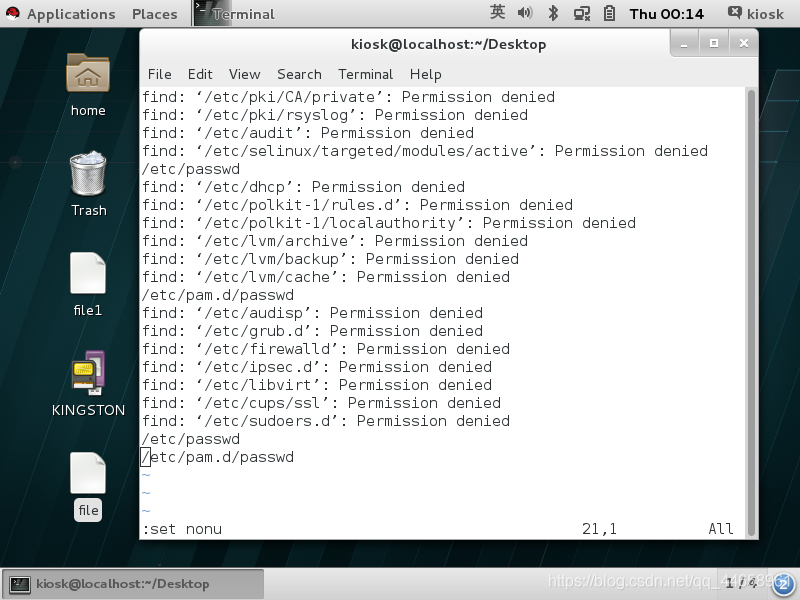Open the Terminal menu in the menubar
This screenshot has height=600, width=800.
(365, 74)
